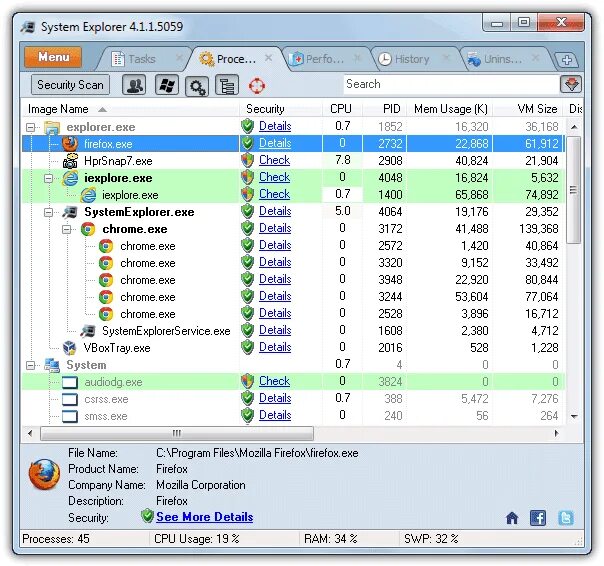Open the home website icon
Image resolution: width=604 pixels, height=566 pixels.
[x=512, y=518]
